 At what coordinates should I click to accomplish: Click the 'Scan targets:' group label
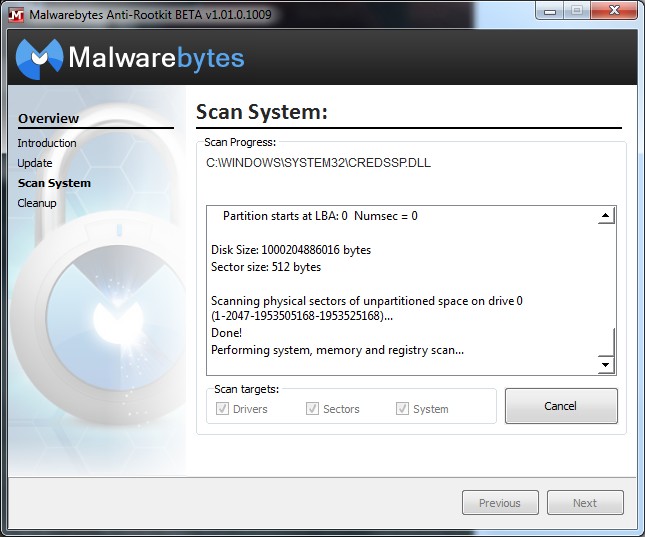[x=246, y=389]
